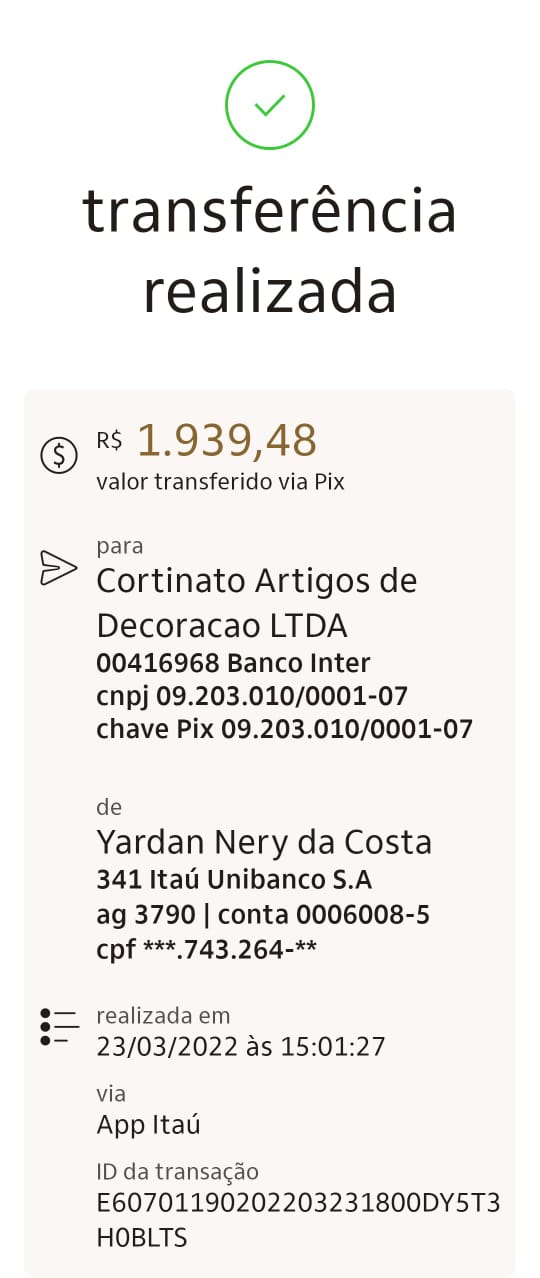Click the masked cpf line

(207, 946)
